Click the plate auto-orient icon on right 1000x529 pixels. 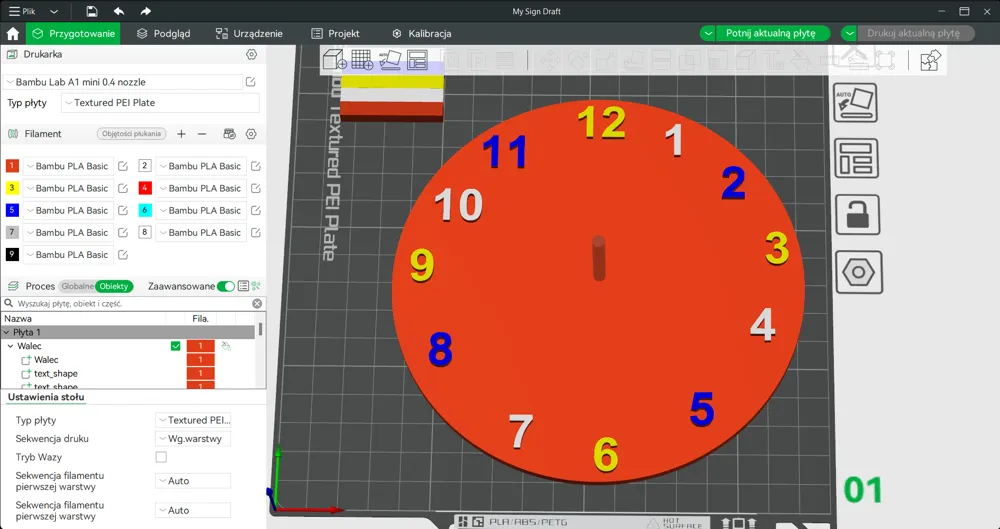857,103
